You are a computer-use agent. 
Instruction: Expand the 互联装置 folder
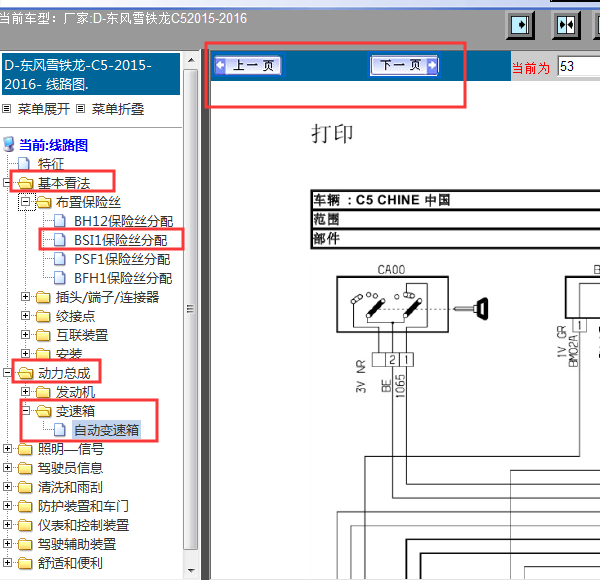tap(25, 334)
